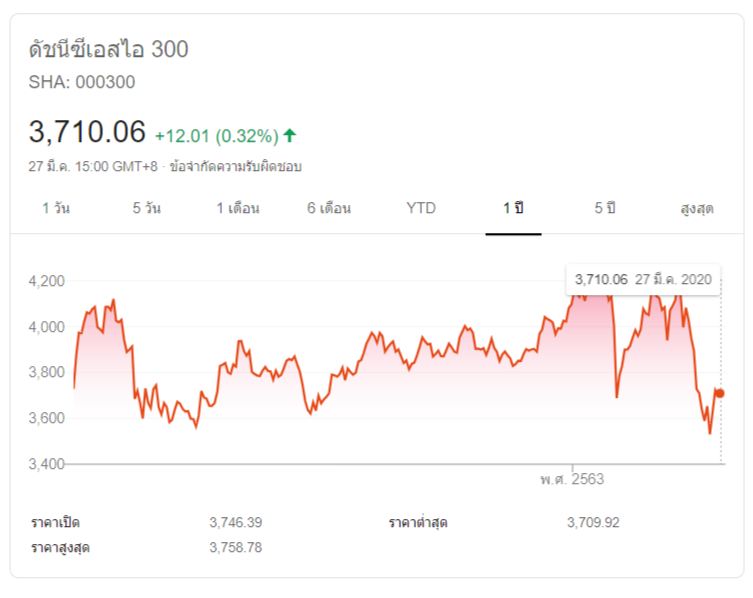Click the "SHA: 000300" ticker text
The width and height of the screenshot is (753, 598).
coord(82,82)
